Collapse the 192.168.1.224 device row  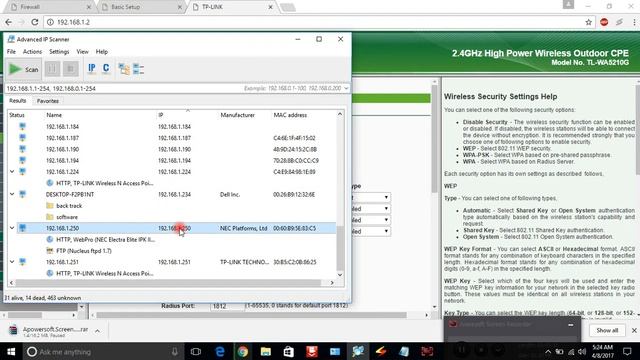12,172
